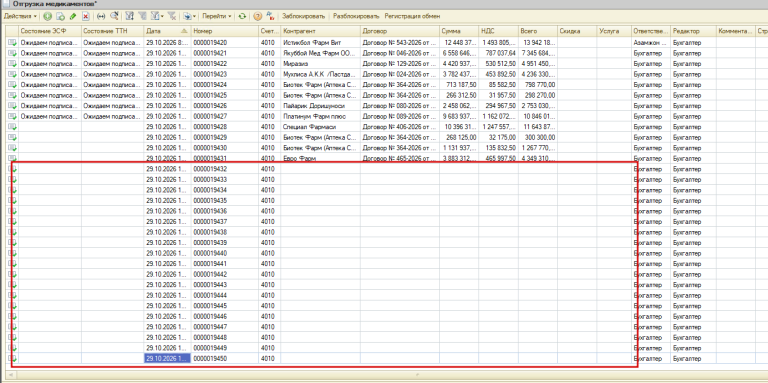The image size is (768, 383).
Task: Click the Find in list icon
Action: tap(114, 16)
